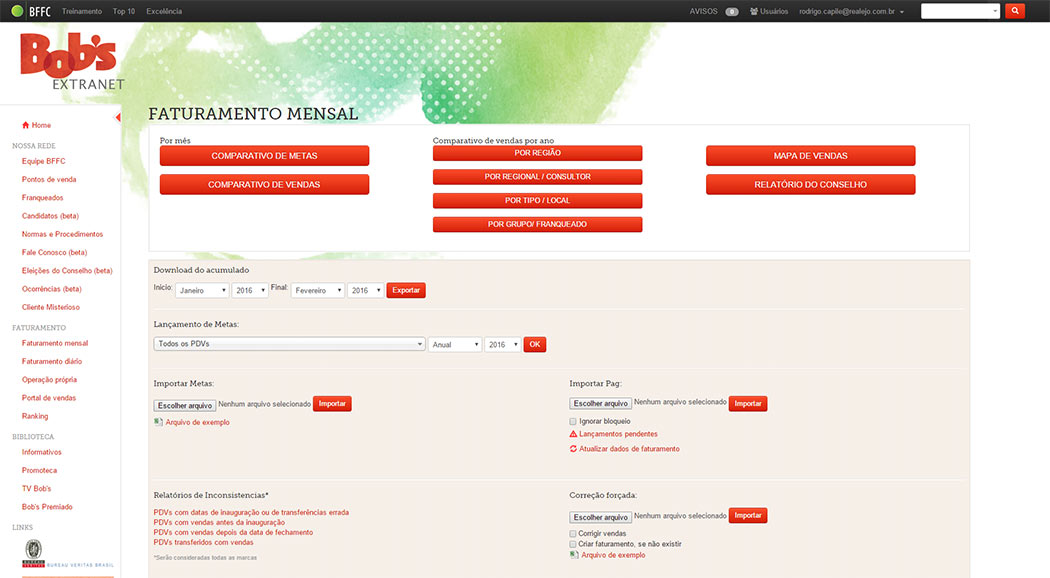This screenshot has height=578, width=1050.
Task: Choose file for Importar Pag
Action: tap(601, 403)
